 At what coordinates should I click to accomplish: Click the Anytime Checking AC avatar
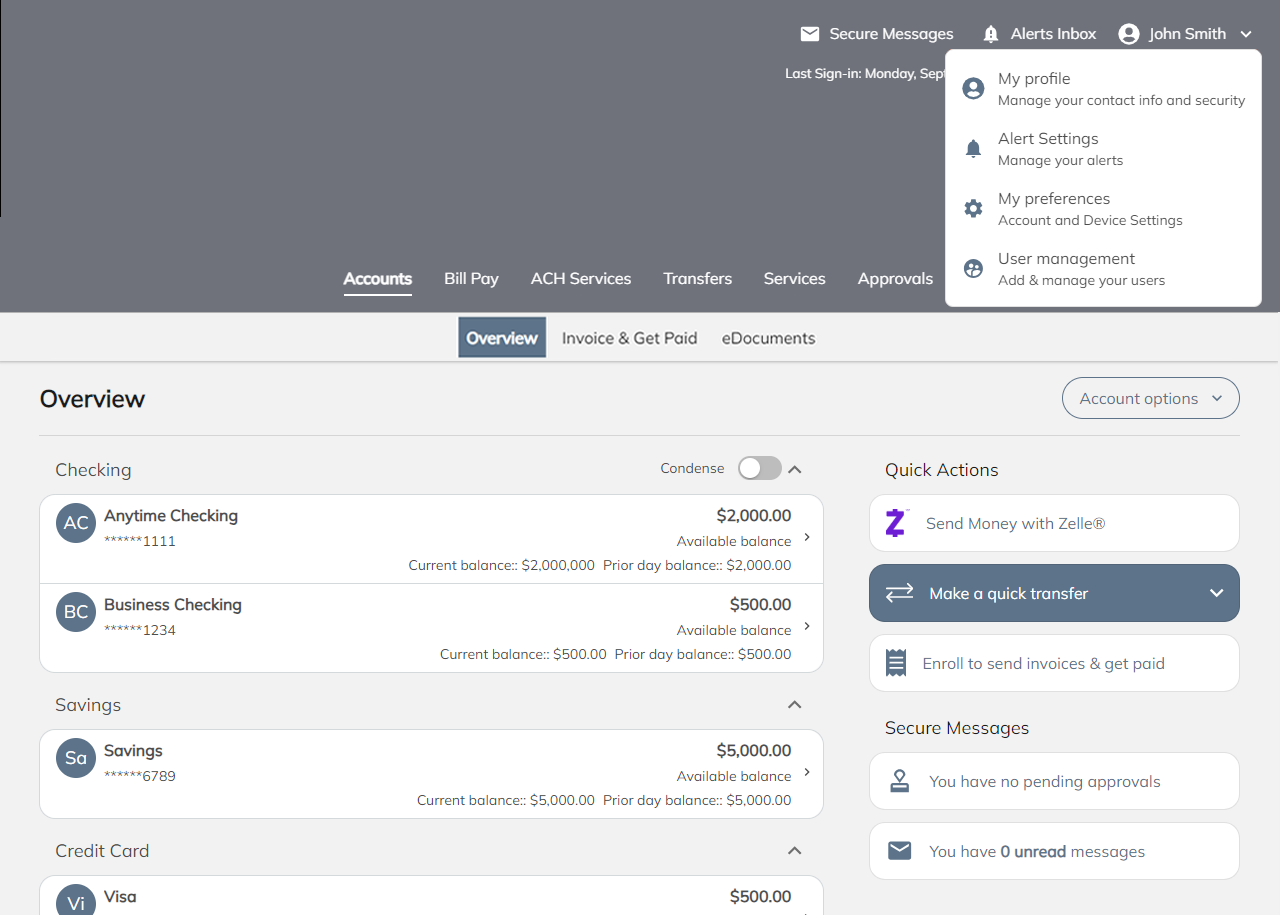click(x=76, y=523)
